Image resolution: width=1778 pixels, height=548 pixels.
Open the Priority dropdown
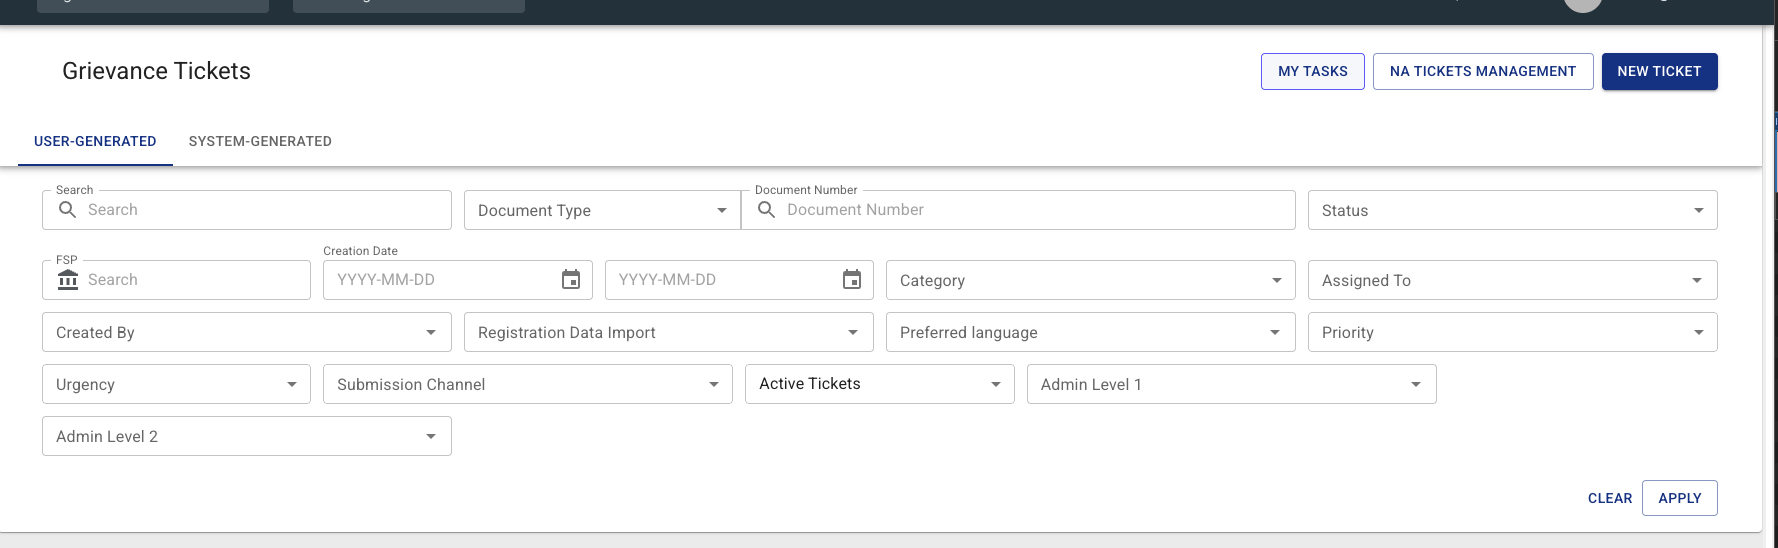pyautogui.click(x=1512, y=332)
